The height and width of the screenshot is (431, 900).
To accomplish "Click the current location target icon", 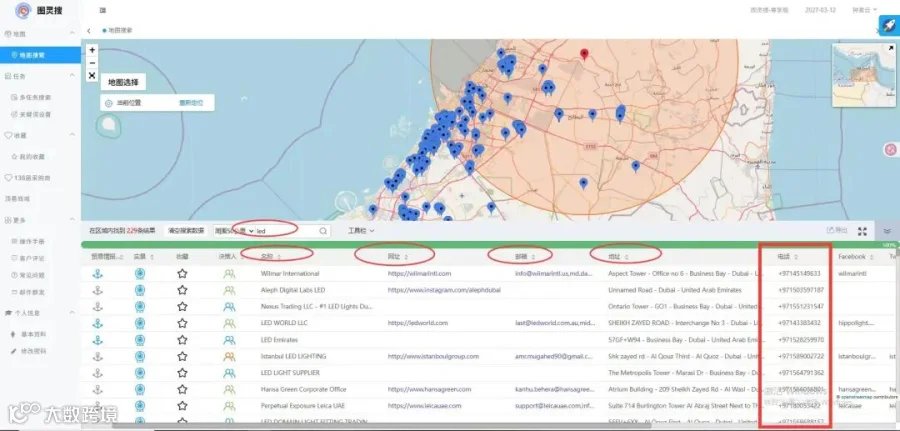I will (108, 103).
